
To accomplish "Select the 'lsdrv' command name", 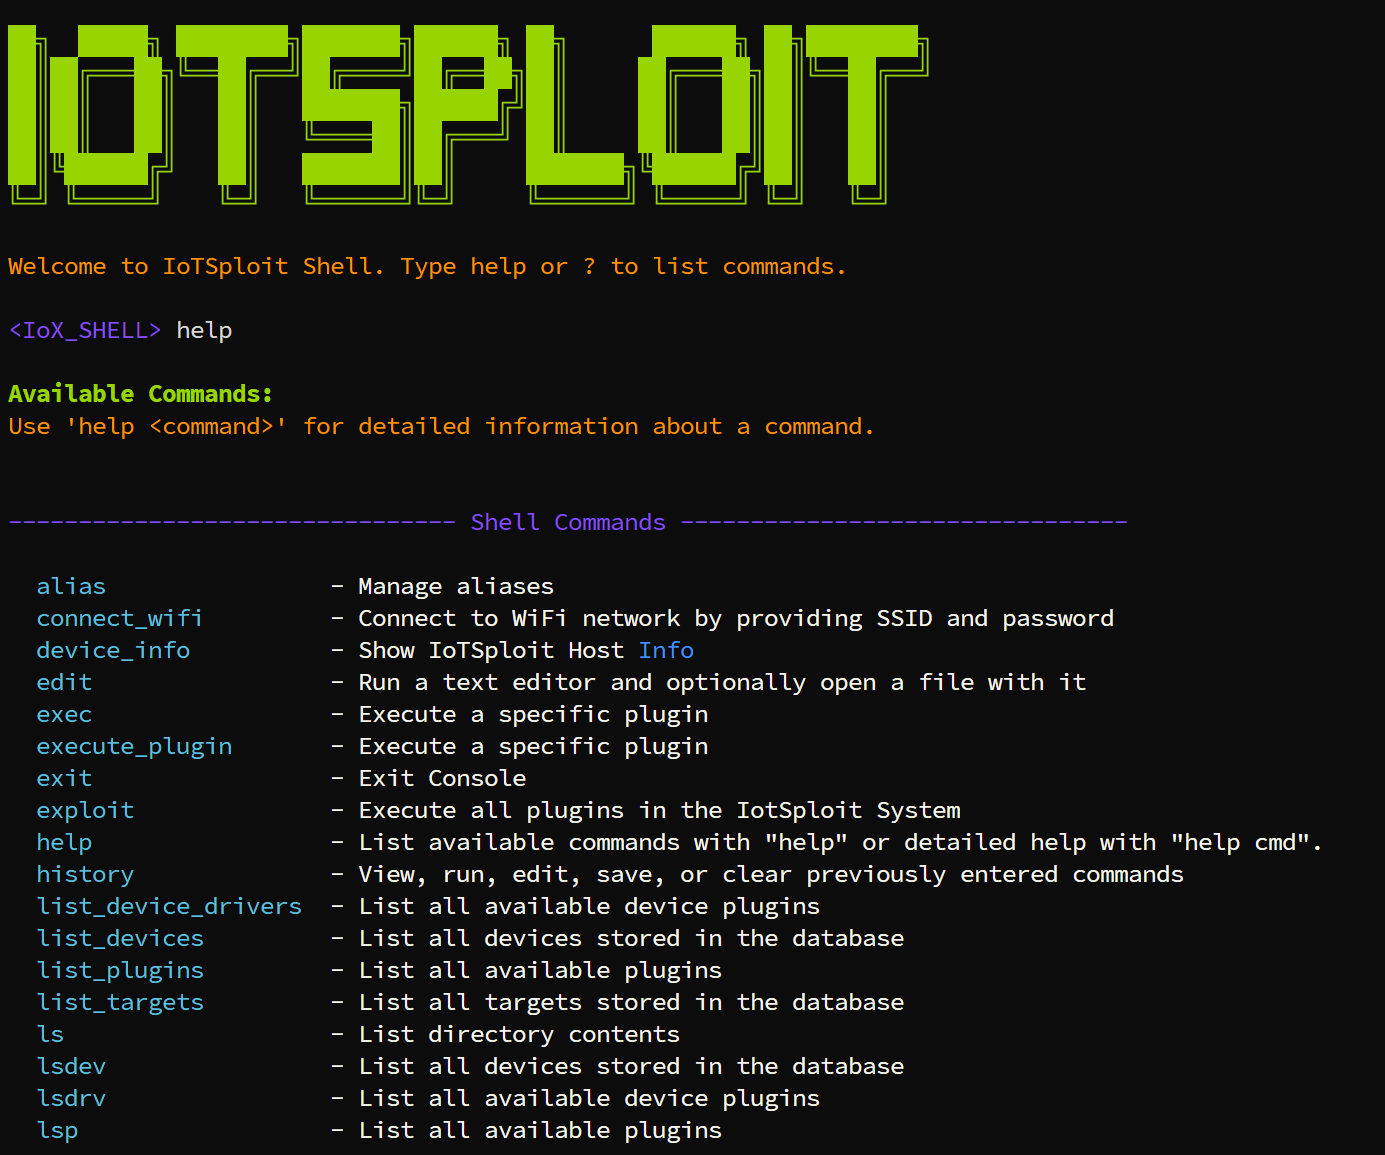I will coord(71,1098).
